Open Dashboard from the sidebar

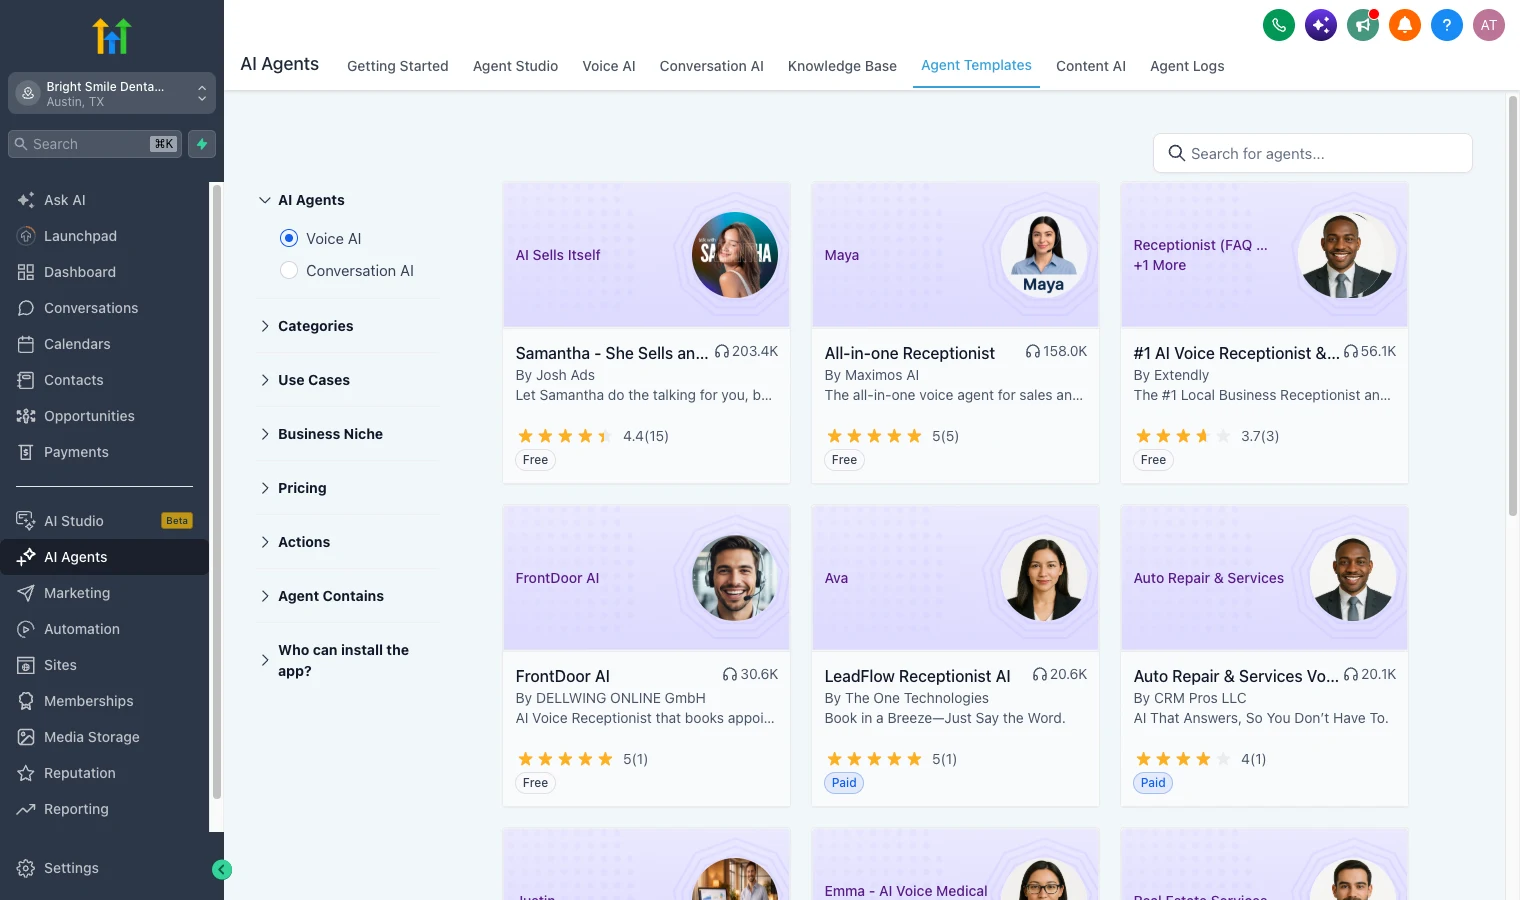click(104, 272)
